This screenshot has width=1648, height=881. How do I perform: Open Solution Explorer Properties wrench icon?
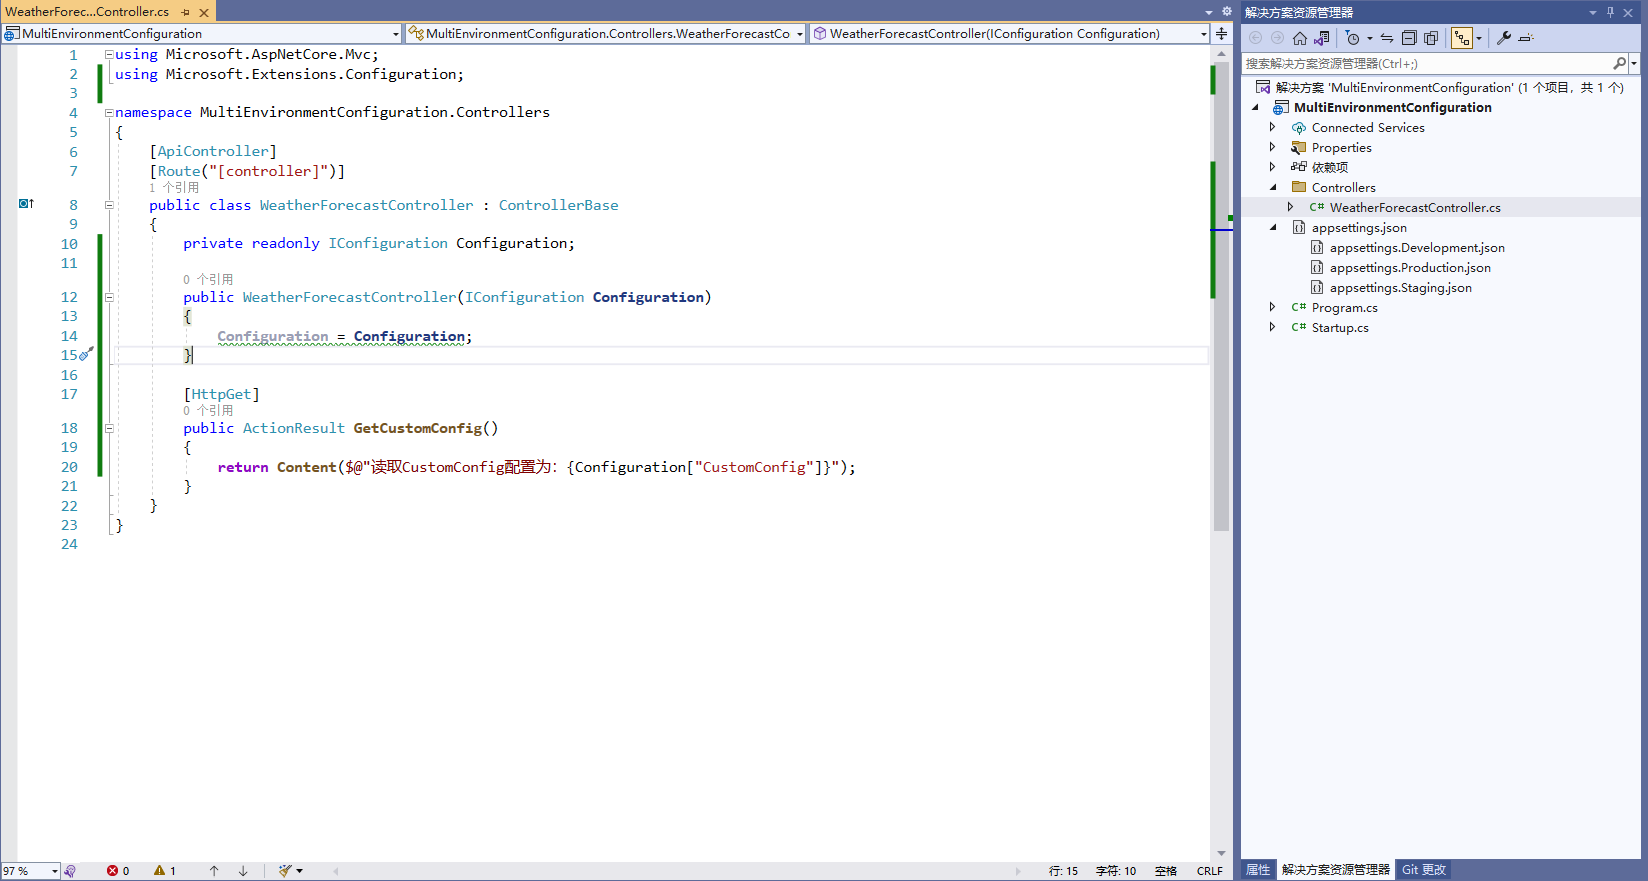1504,38
